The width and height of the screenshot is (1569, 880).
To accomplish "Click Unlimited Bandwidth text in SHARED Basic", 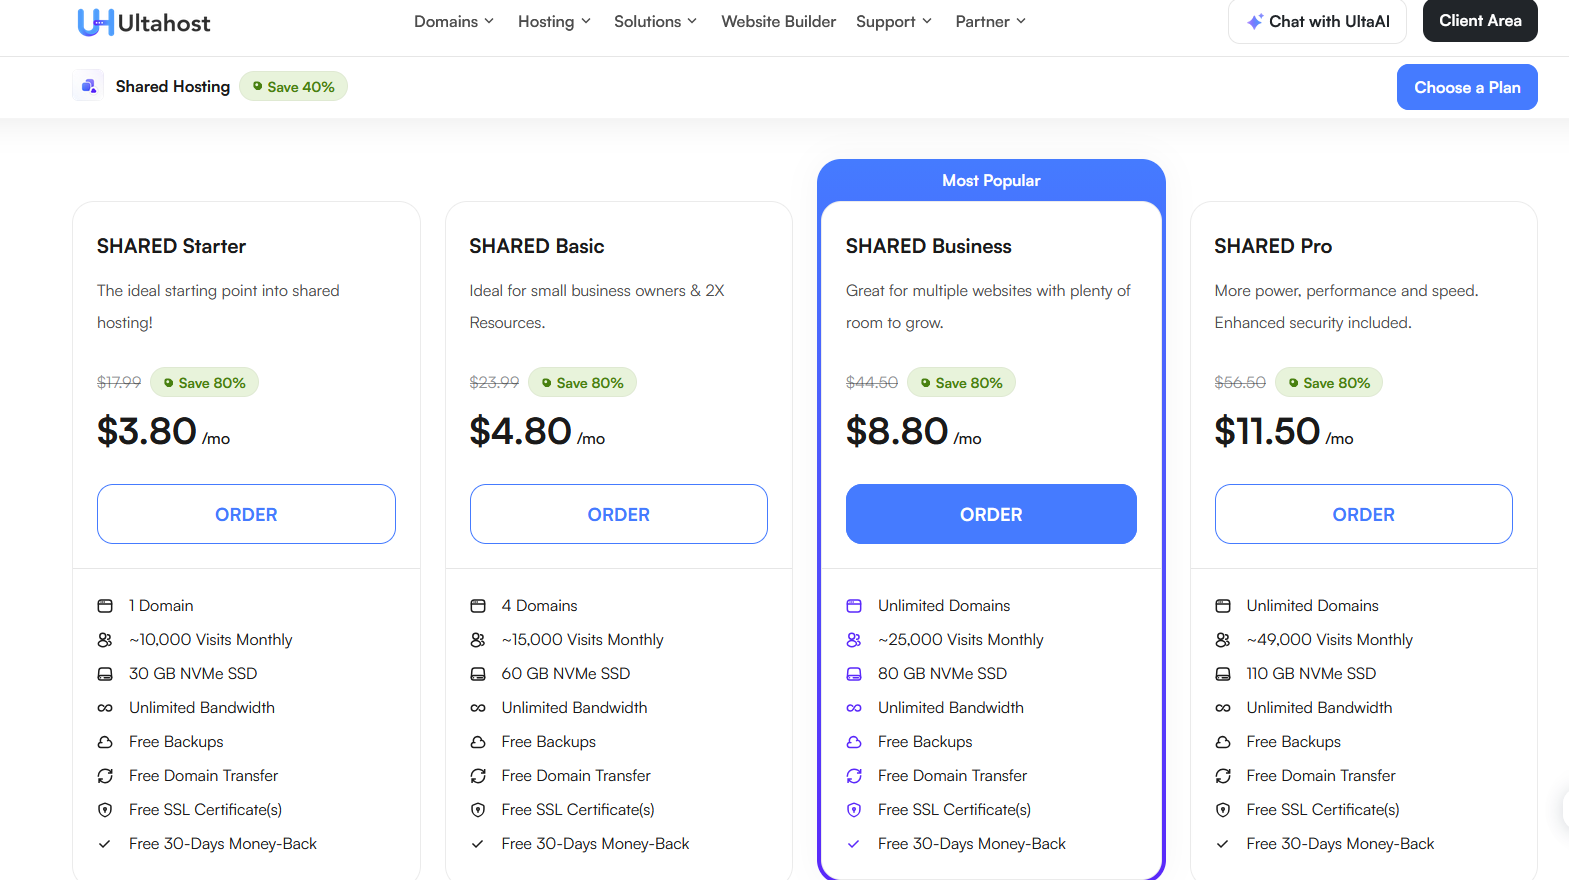I will [x=575, y=708].
